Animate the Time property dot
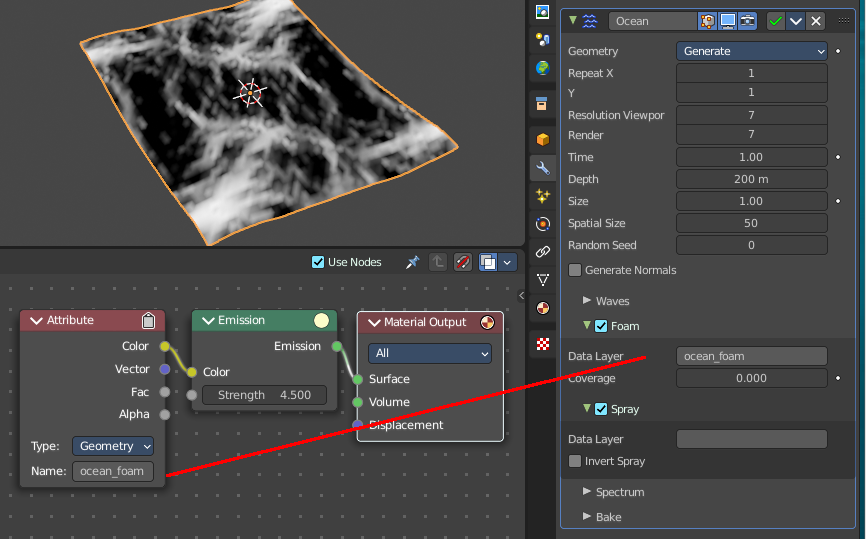This screenshot has width=866, height=539. (838, 157)
